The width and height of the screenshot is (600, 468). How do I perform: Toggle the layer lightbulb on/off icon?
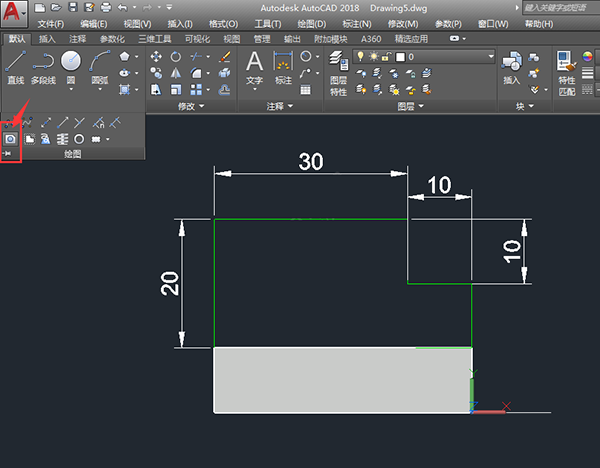click(360, 57)
